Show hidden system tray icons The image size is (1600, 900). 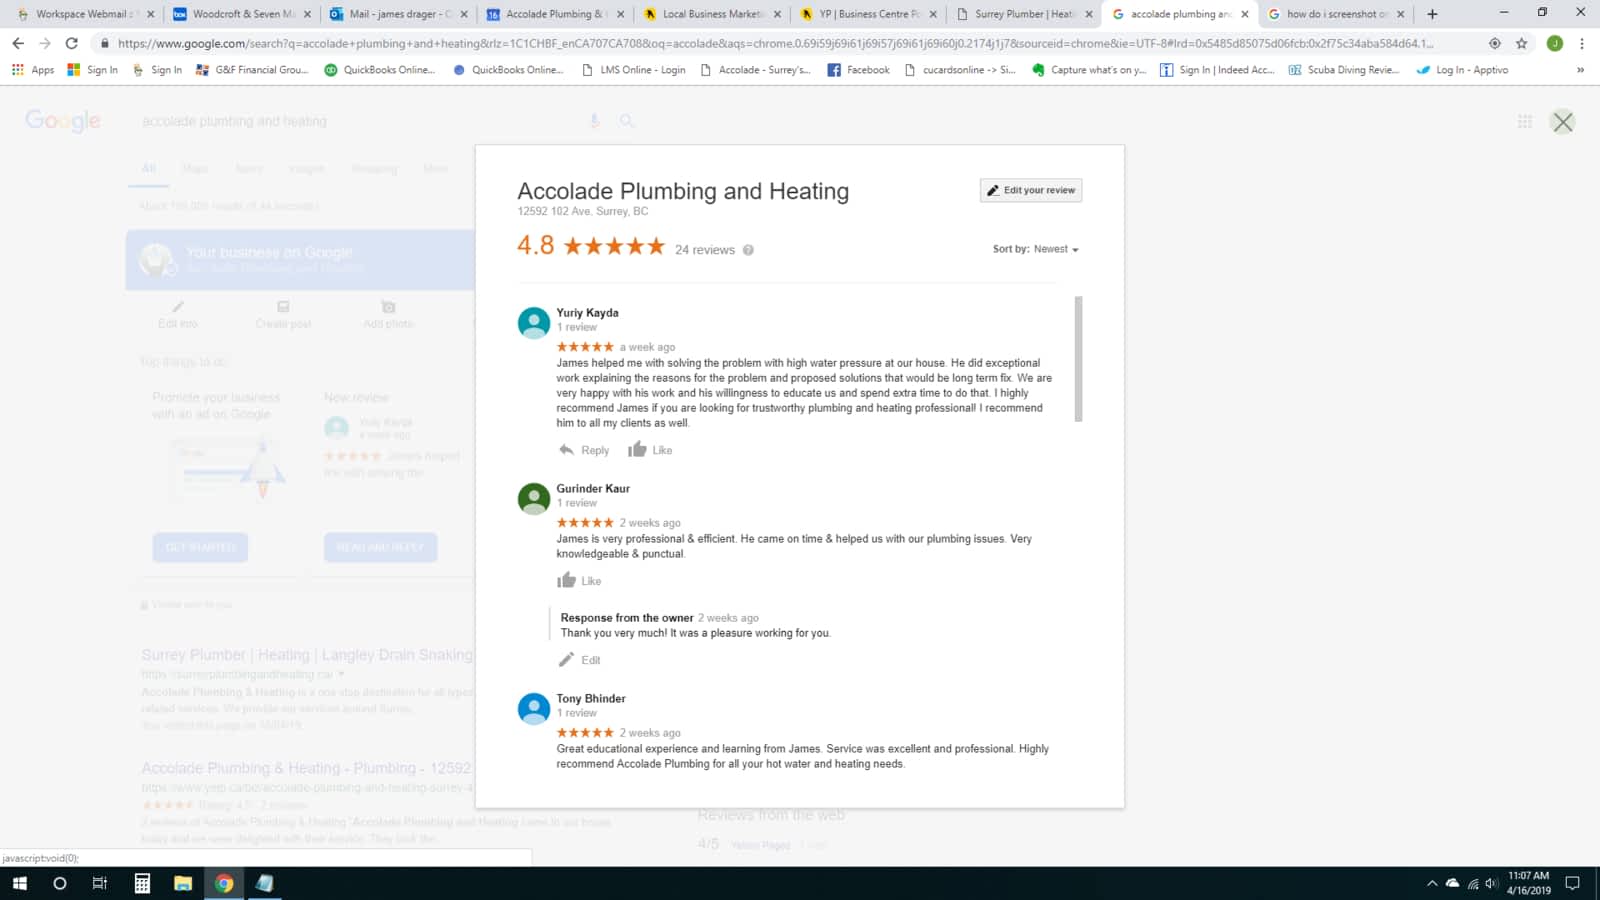(1431, 883)
